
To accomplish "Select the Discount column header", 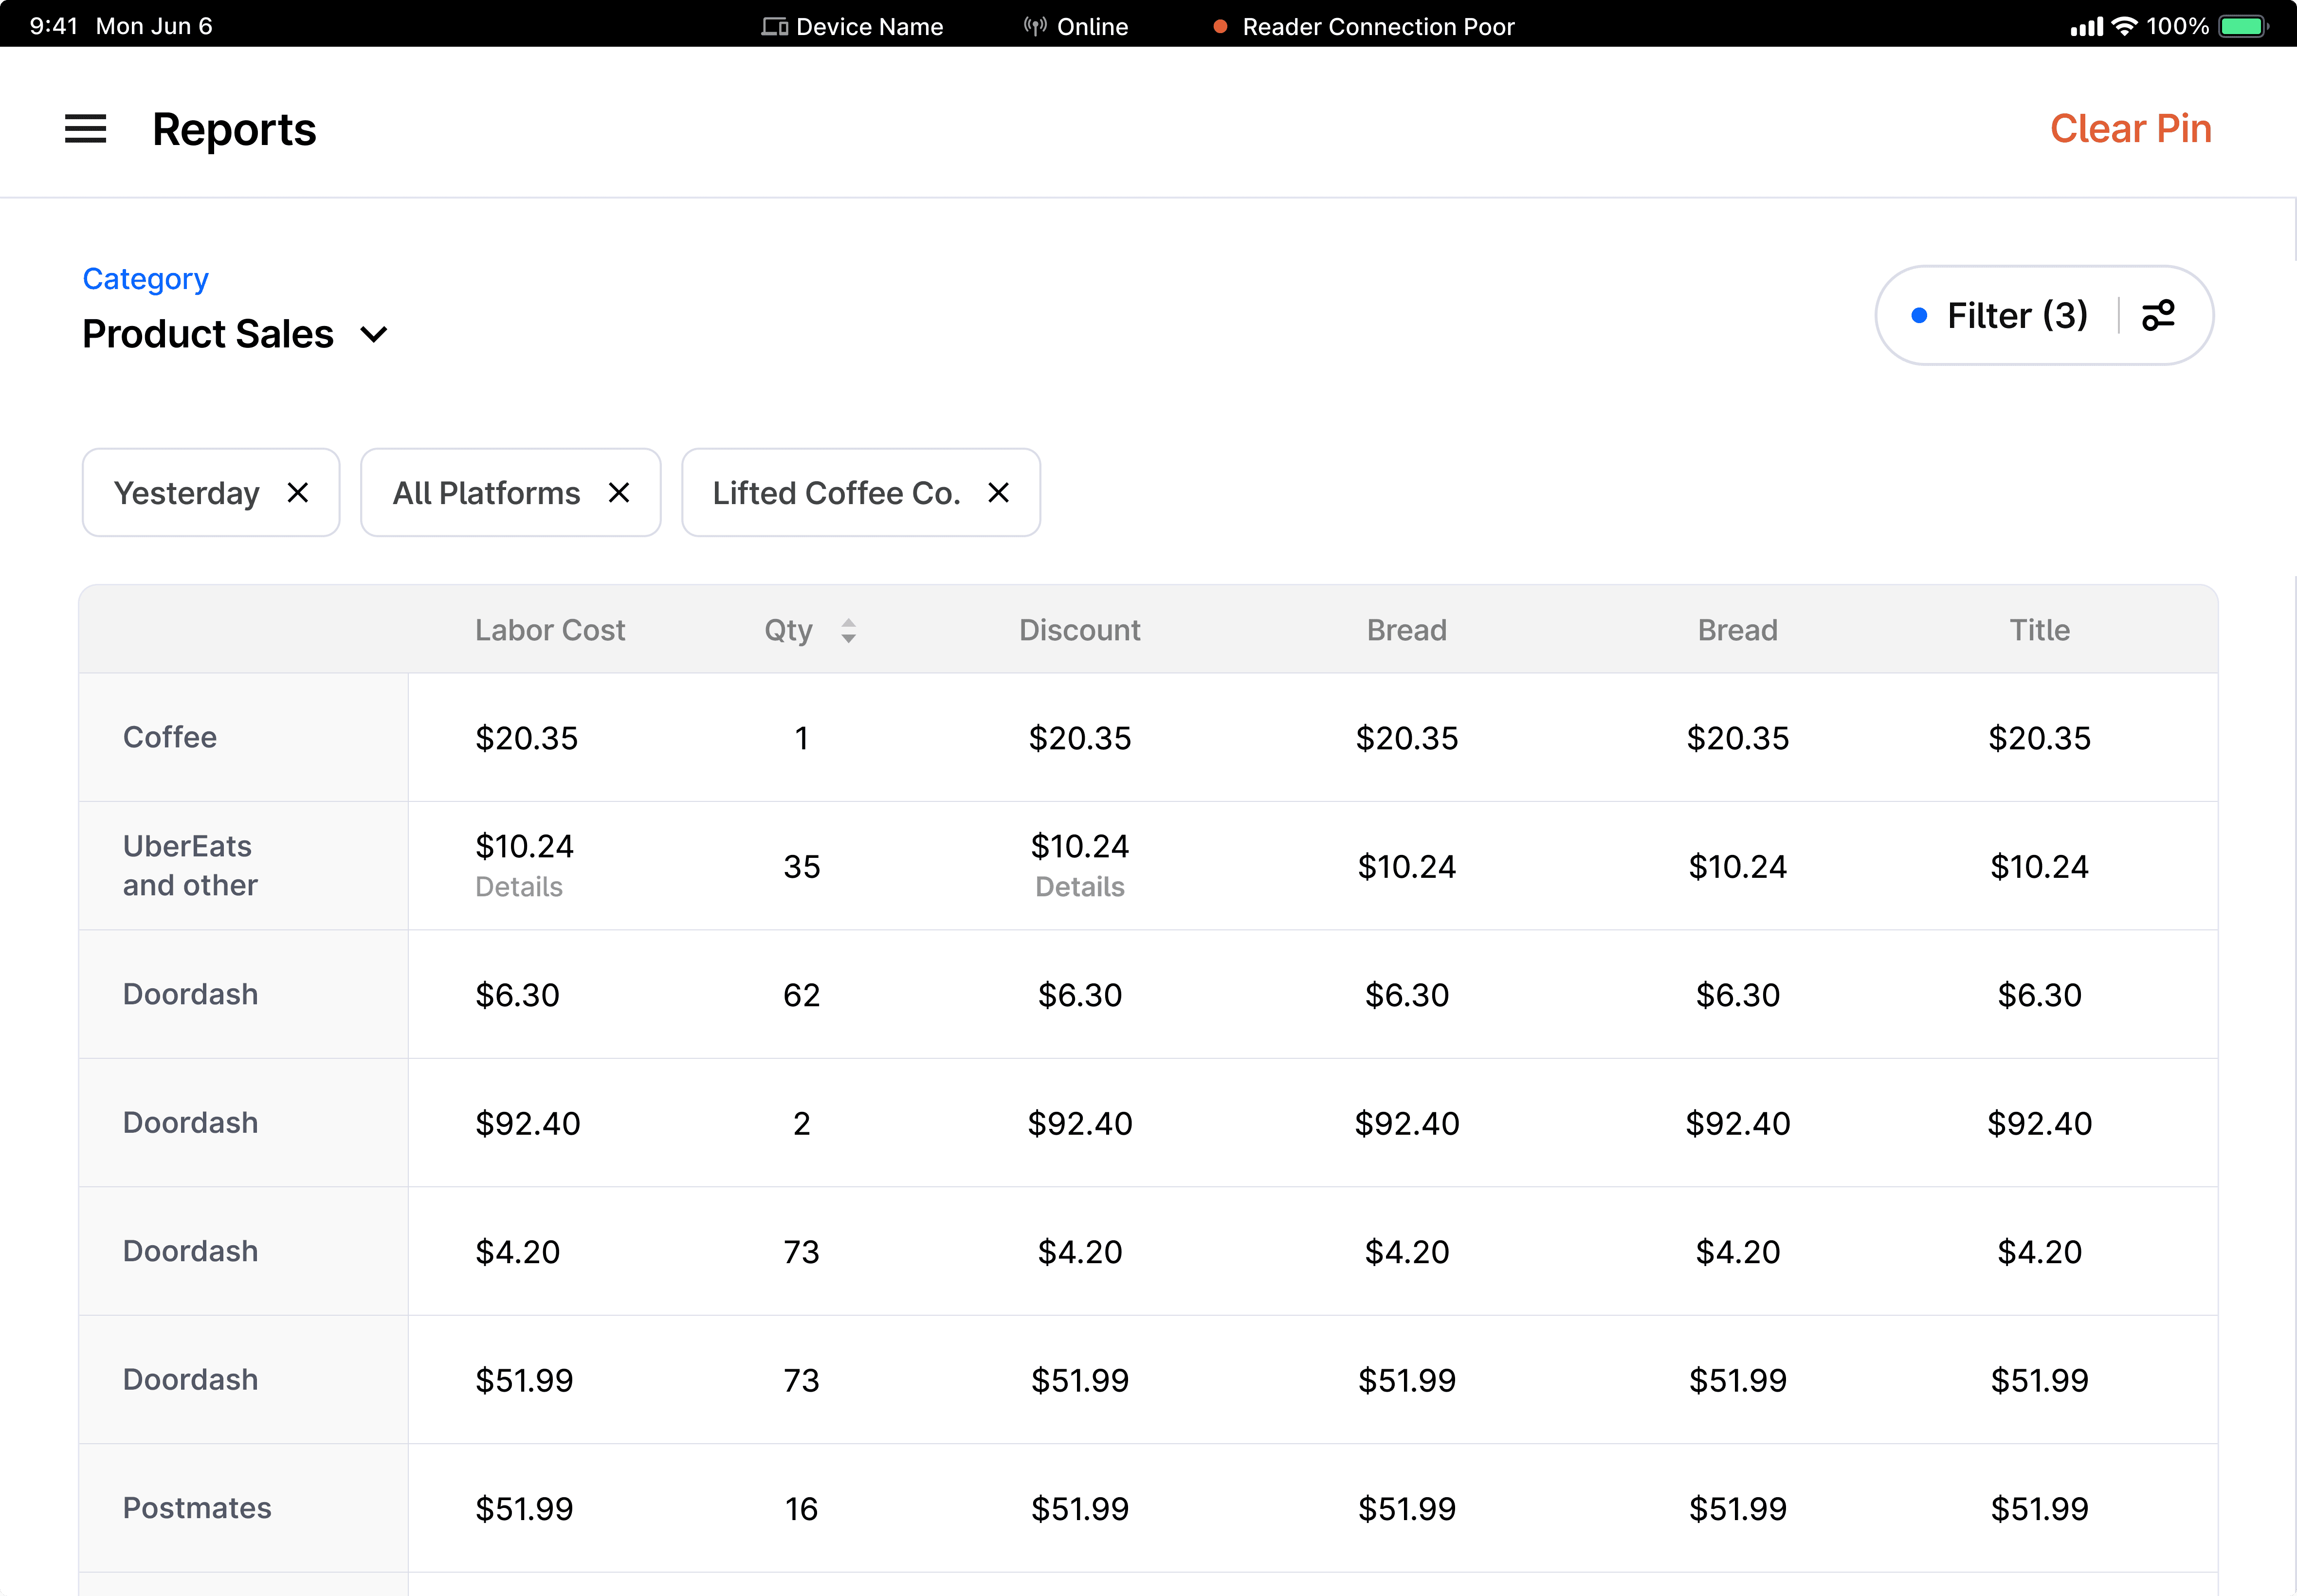I will (1079, 630).
